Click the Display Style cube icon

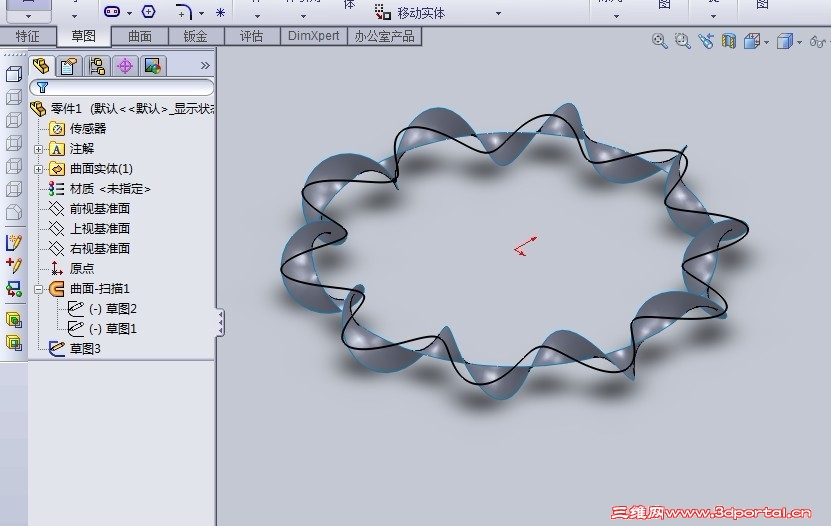point(784,41)
